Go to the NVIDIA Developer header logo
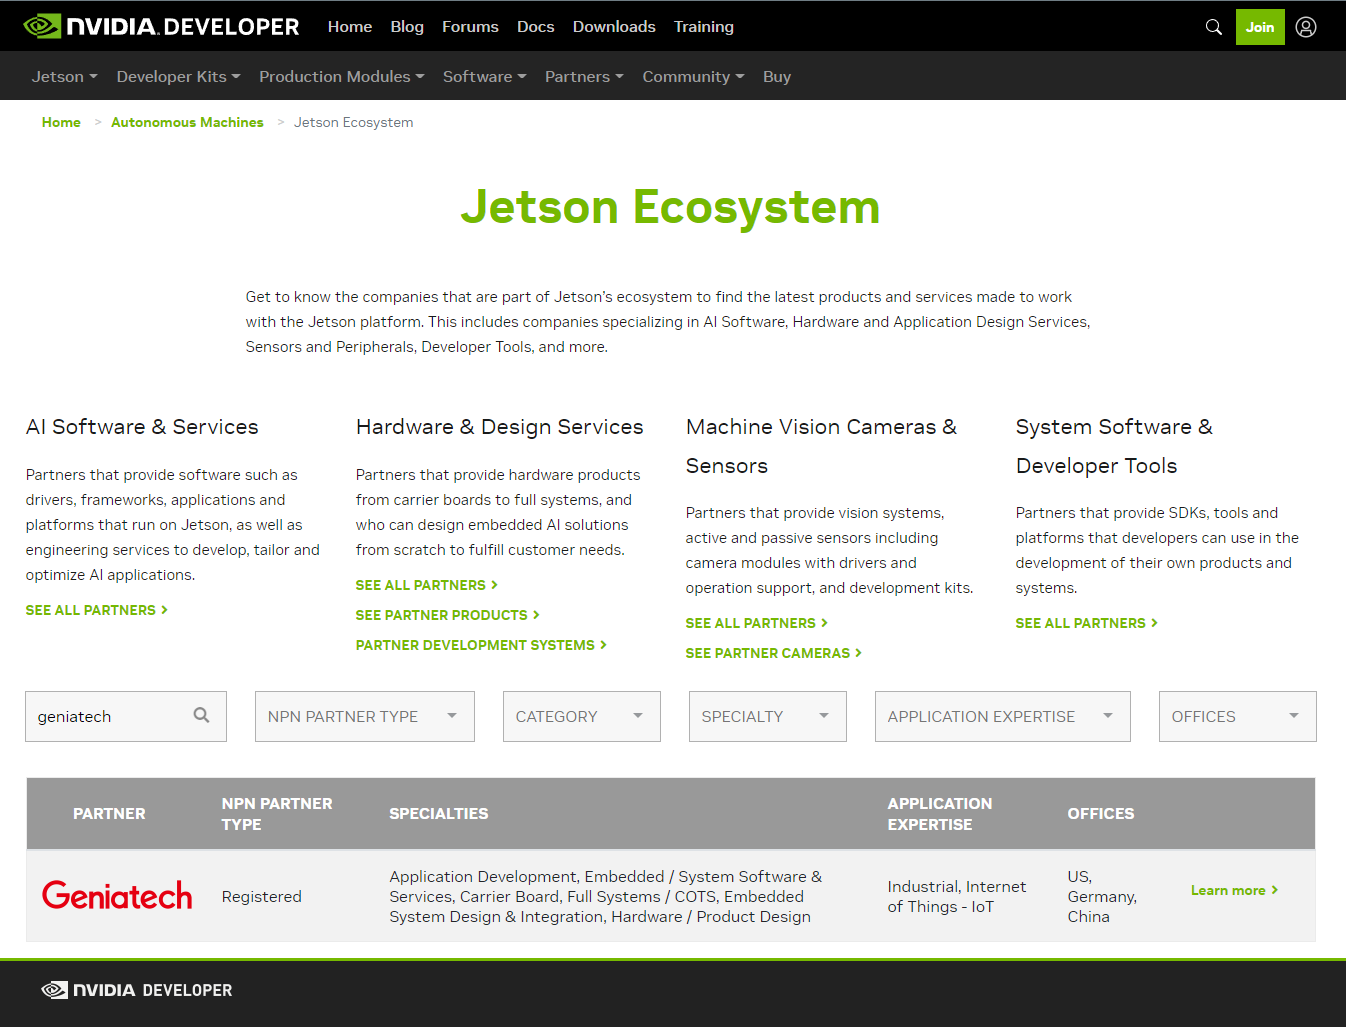Viewport: 1346px width, 1027px height. (x=161, y=27)
